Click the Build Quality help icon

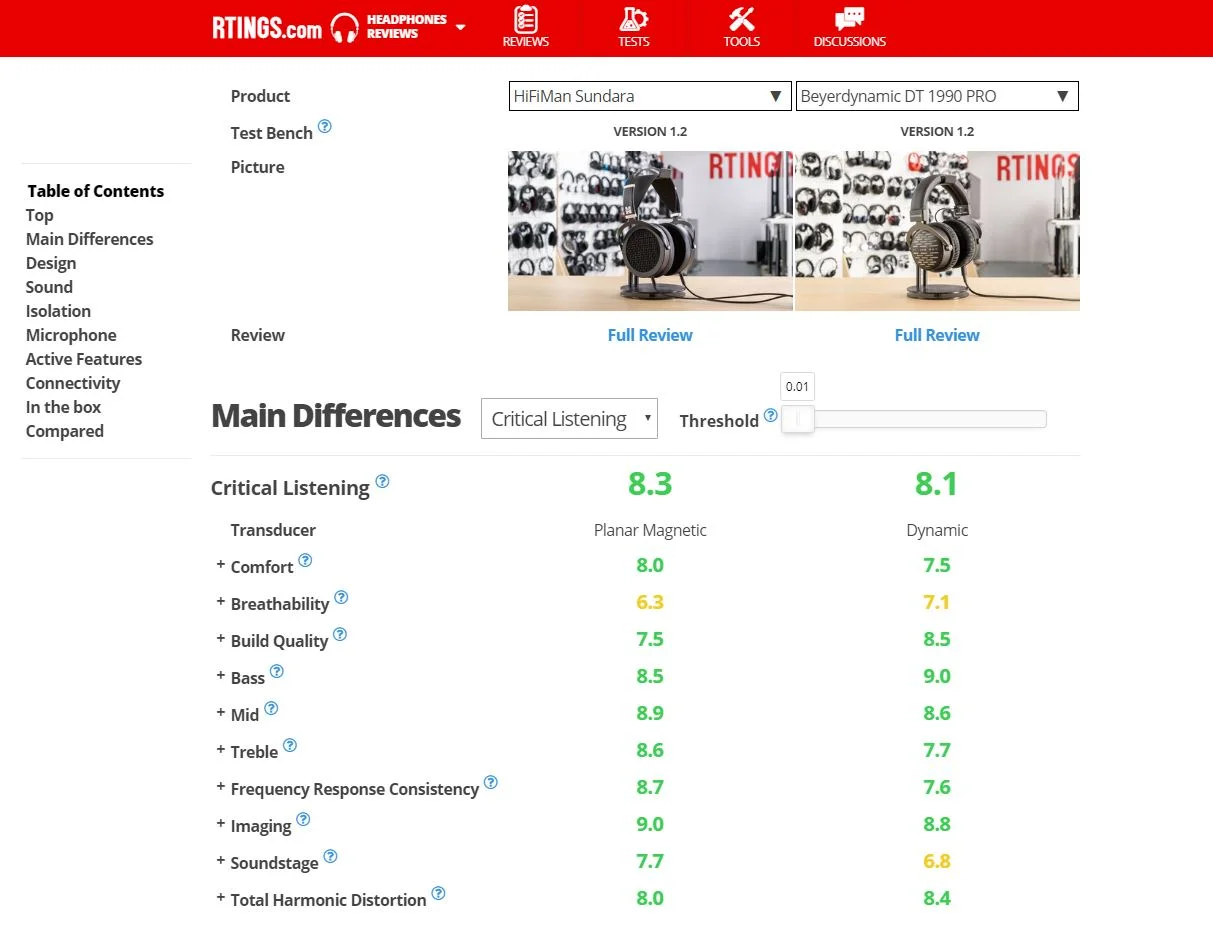pyautogui.click(x=340, y=634)
